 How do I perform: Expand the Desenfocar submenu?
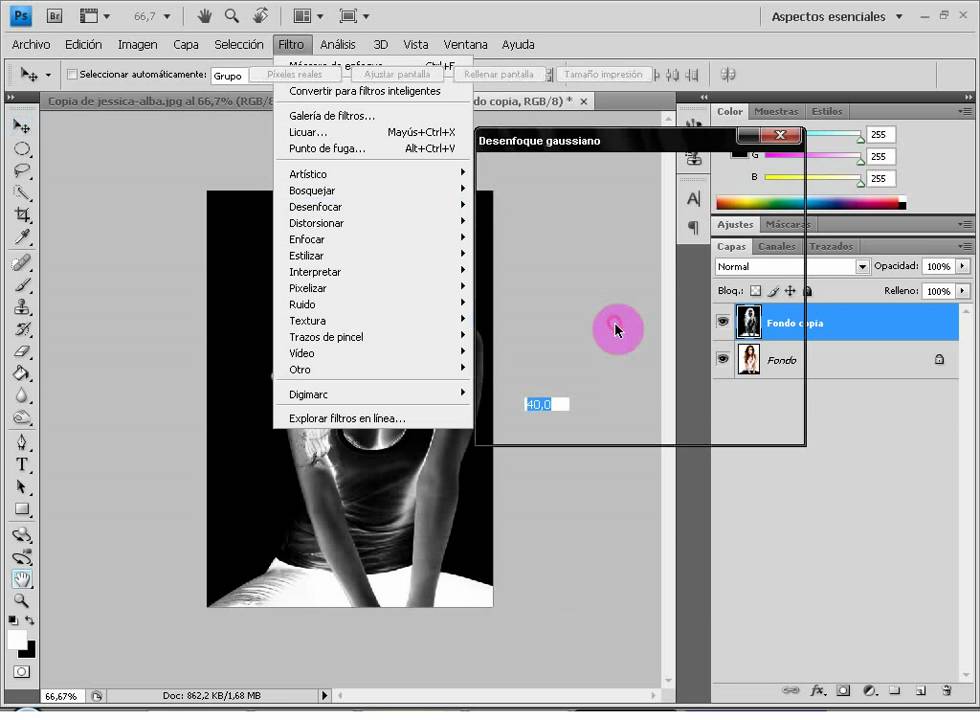tap(373, 207)
